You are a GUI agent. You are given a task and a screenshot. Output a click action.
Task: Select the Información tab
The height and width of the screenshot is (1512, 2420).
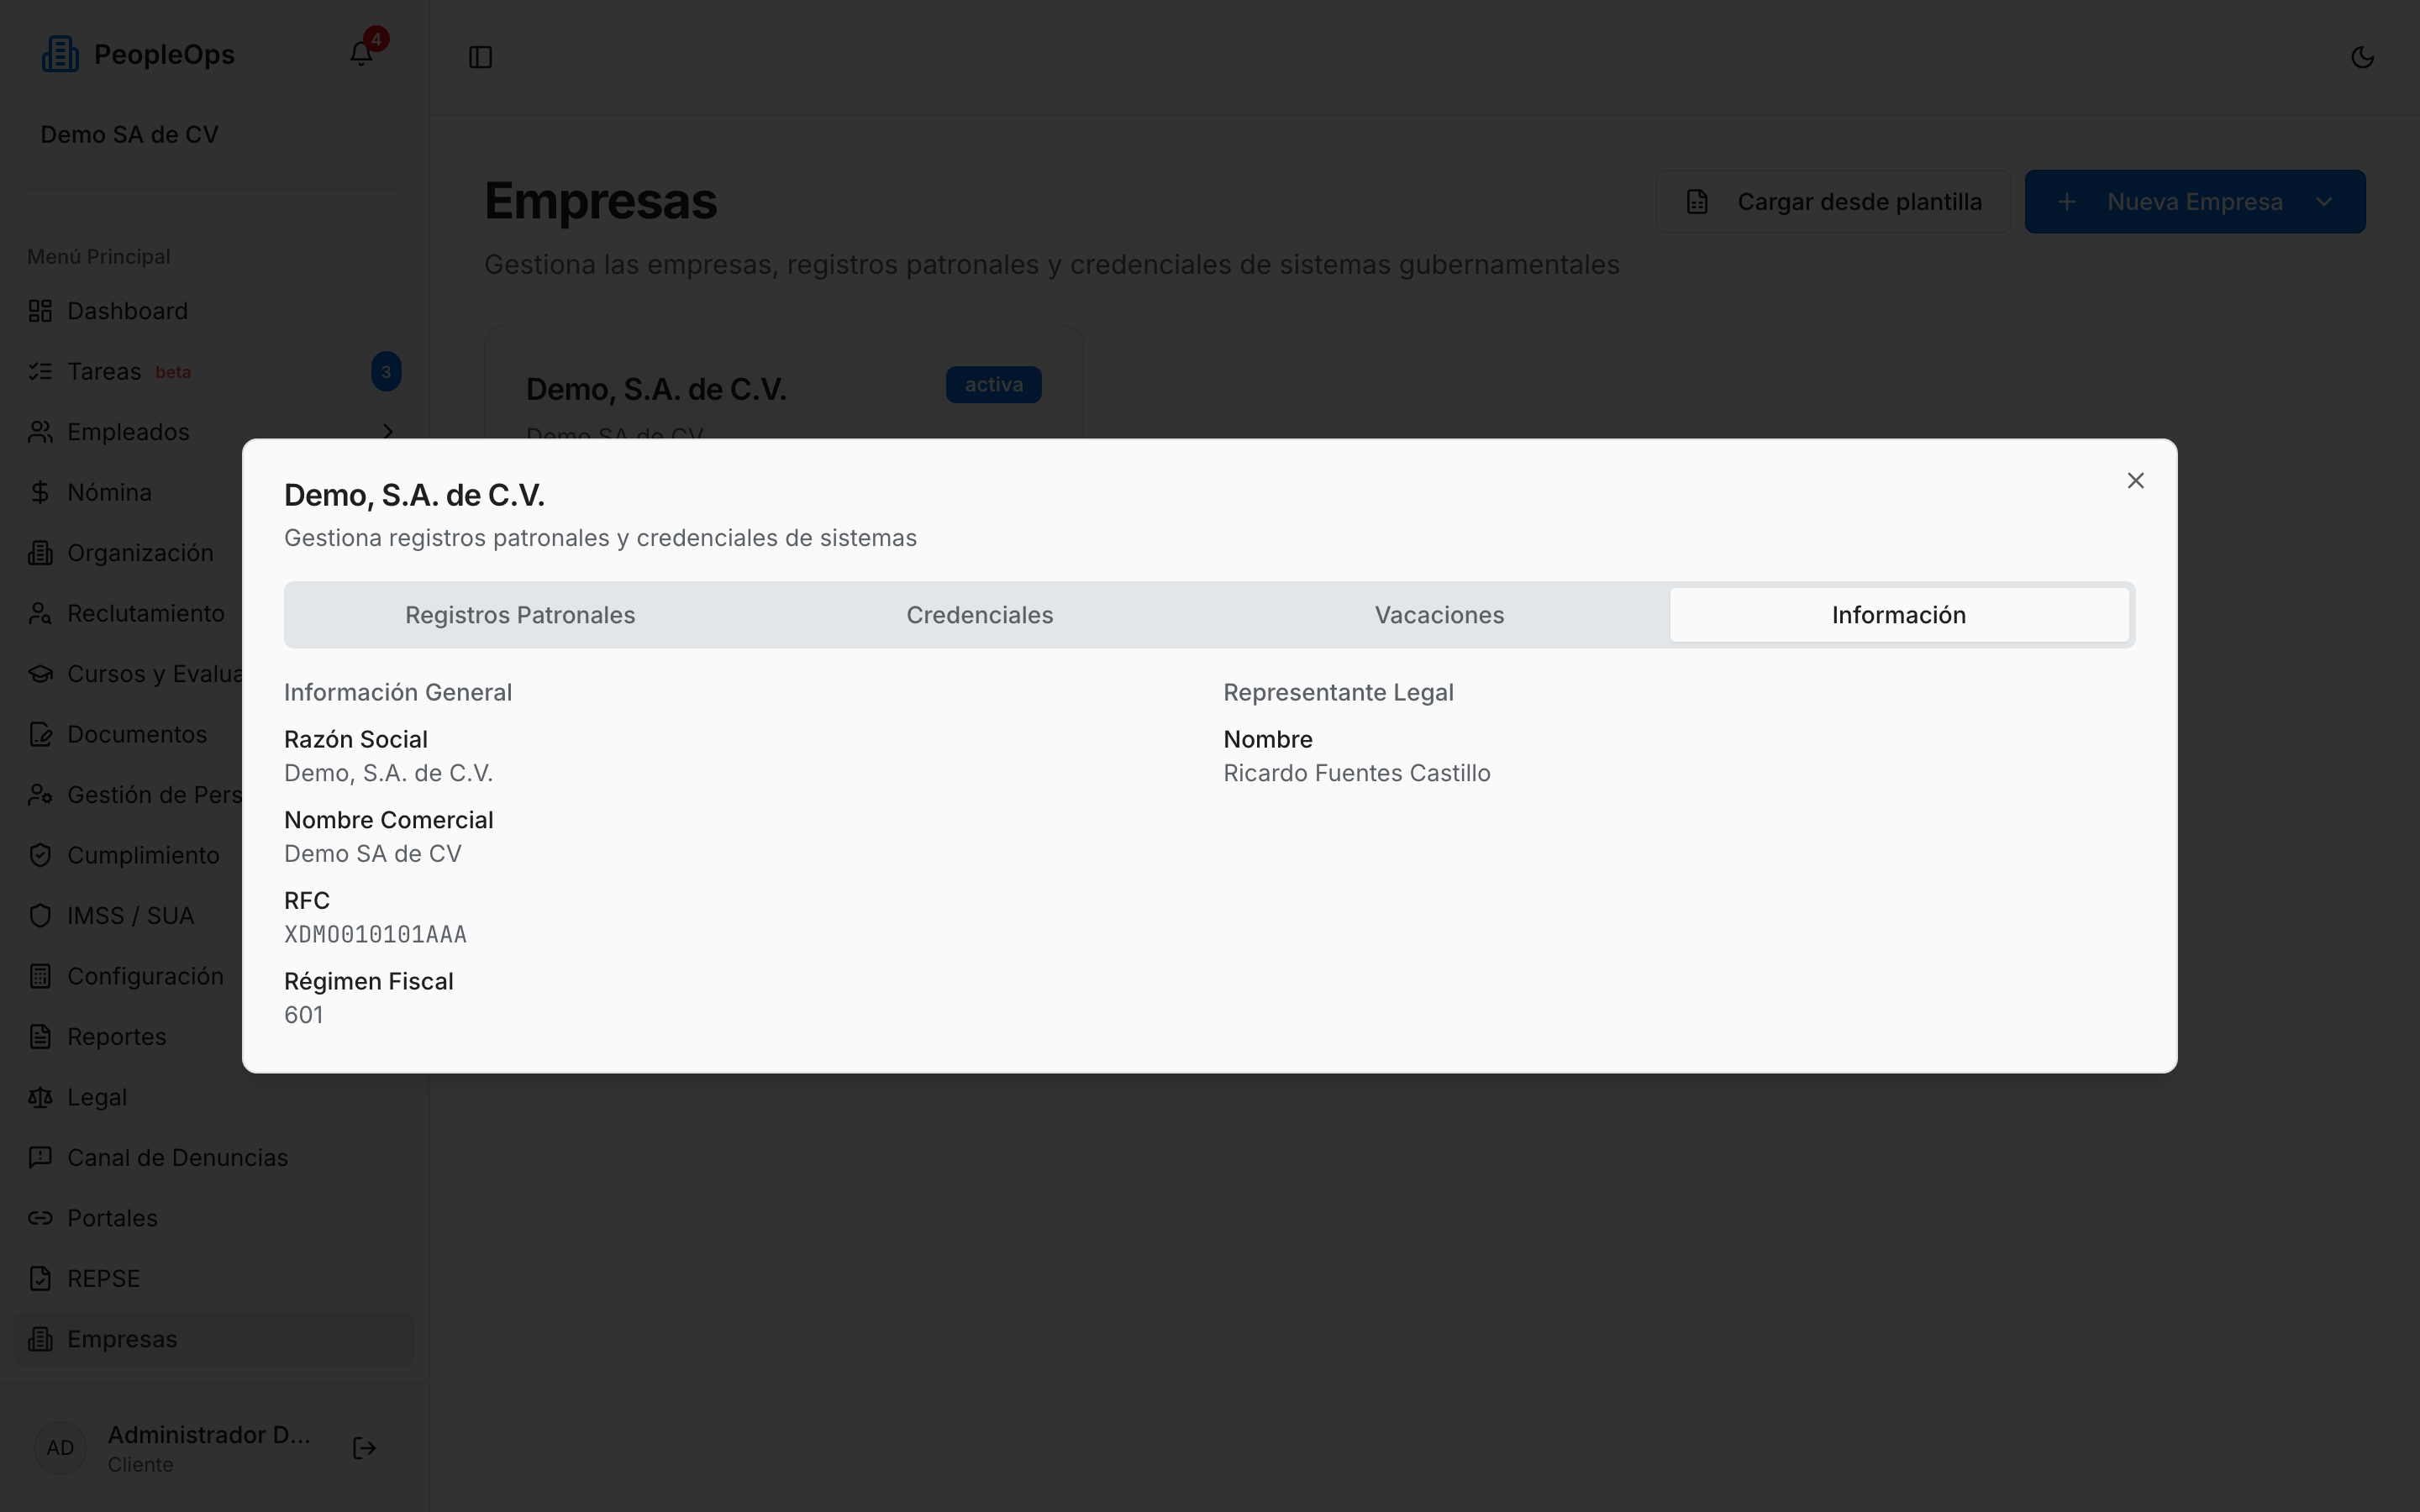tap(1899, 615)
